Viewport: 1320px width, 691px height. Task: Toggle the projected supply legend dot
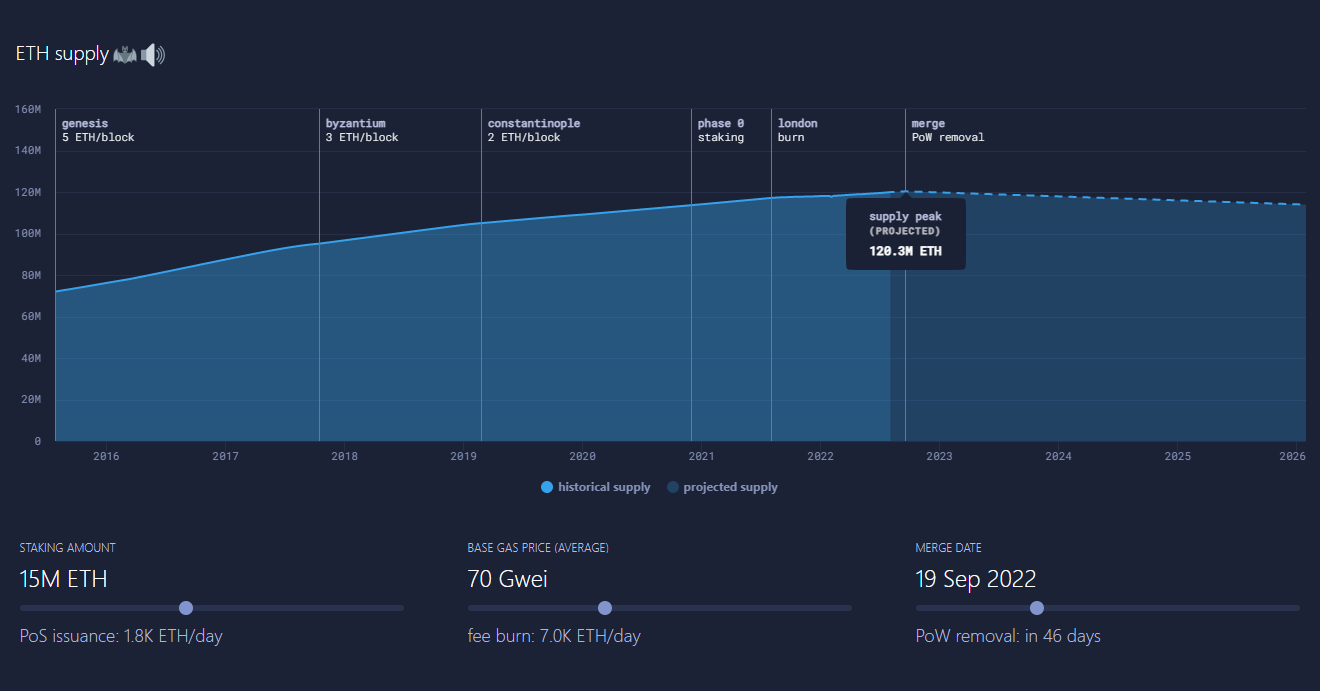pyautogui.click(x=673, y=487)
